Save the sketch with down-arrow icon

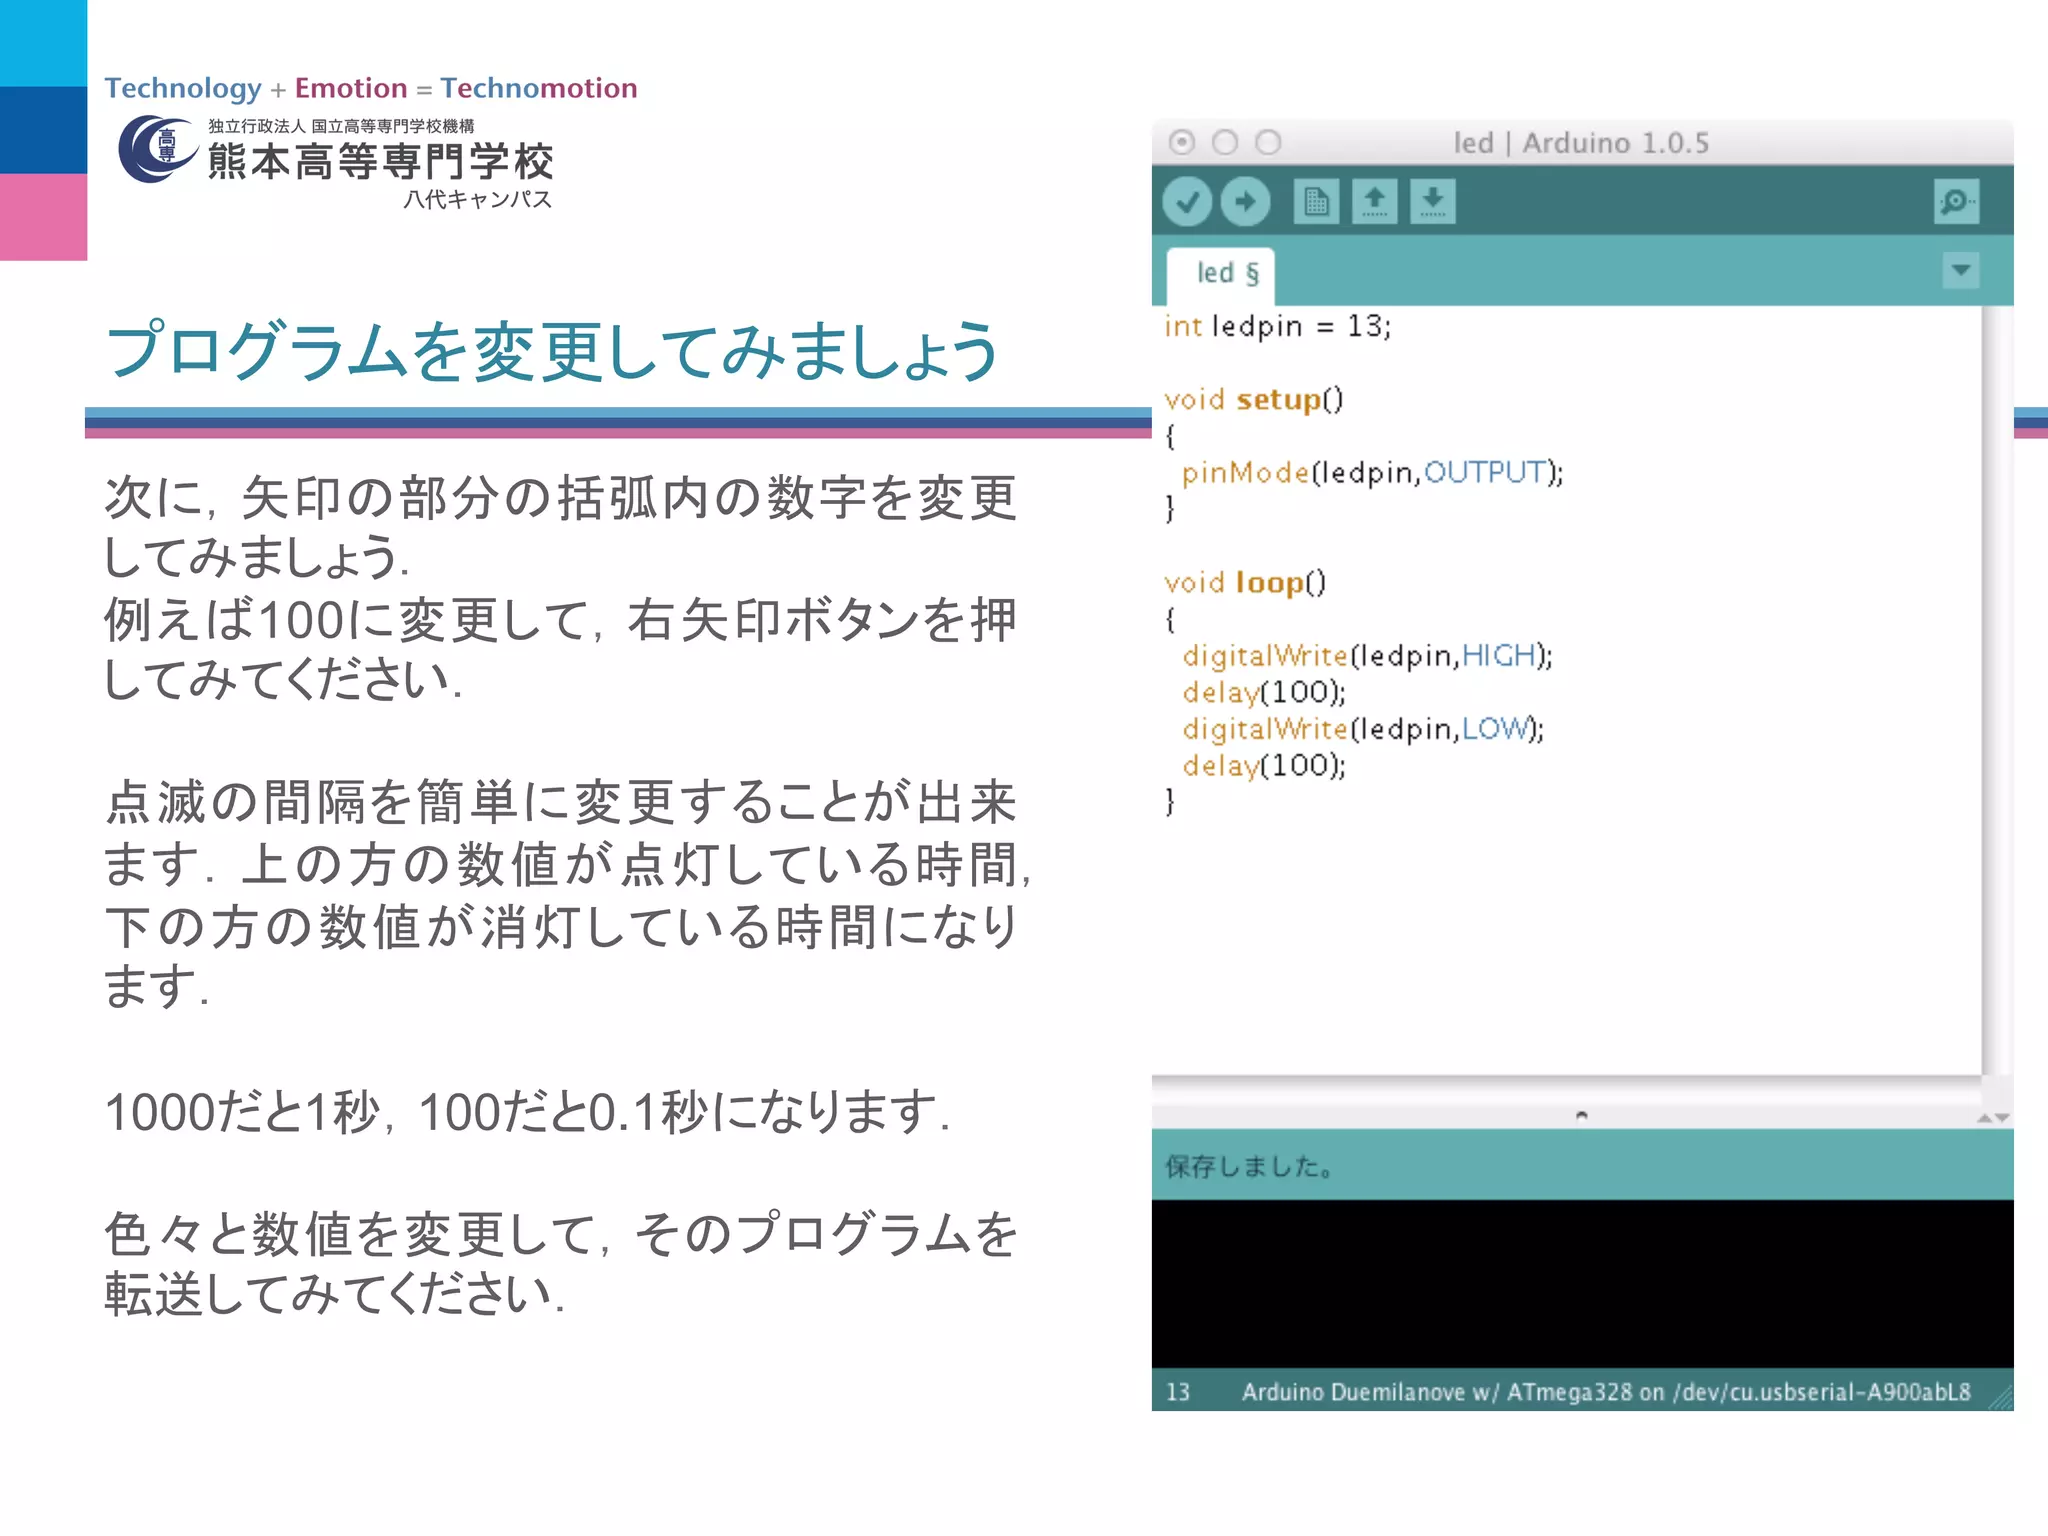pos(1432,202)
